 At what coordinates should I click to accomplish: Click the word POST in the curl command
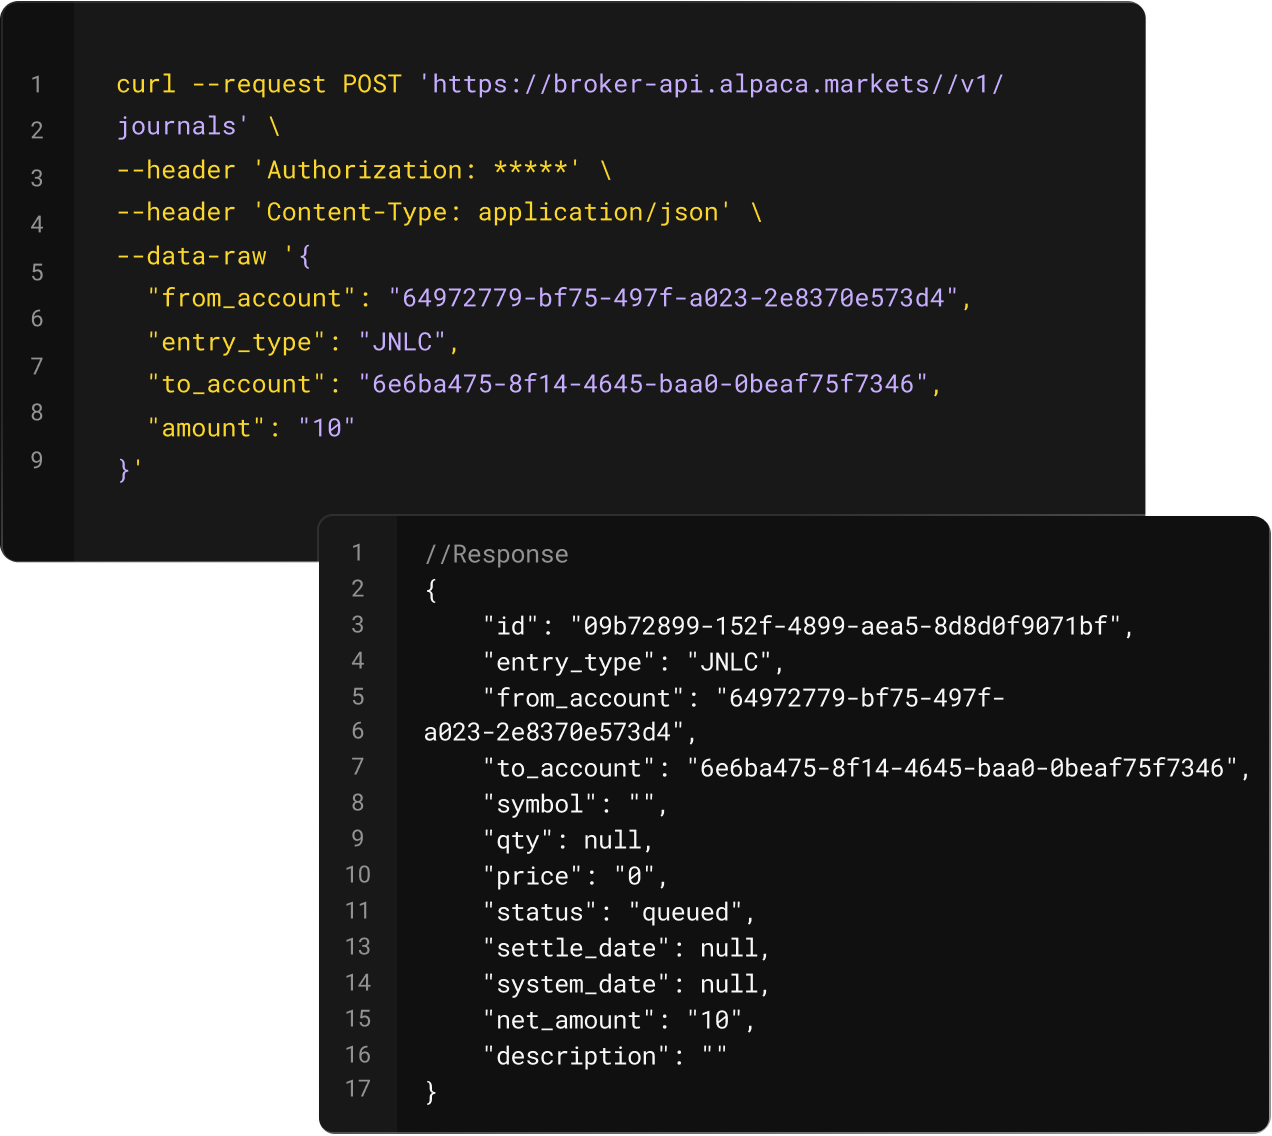click(371, 84)
